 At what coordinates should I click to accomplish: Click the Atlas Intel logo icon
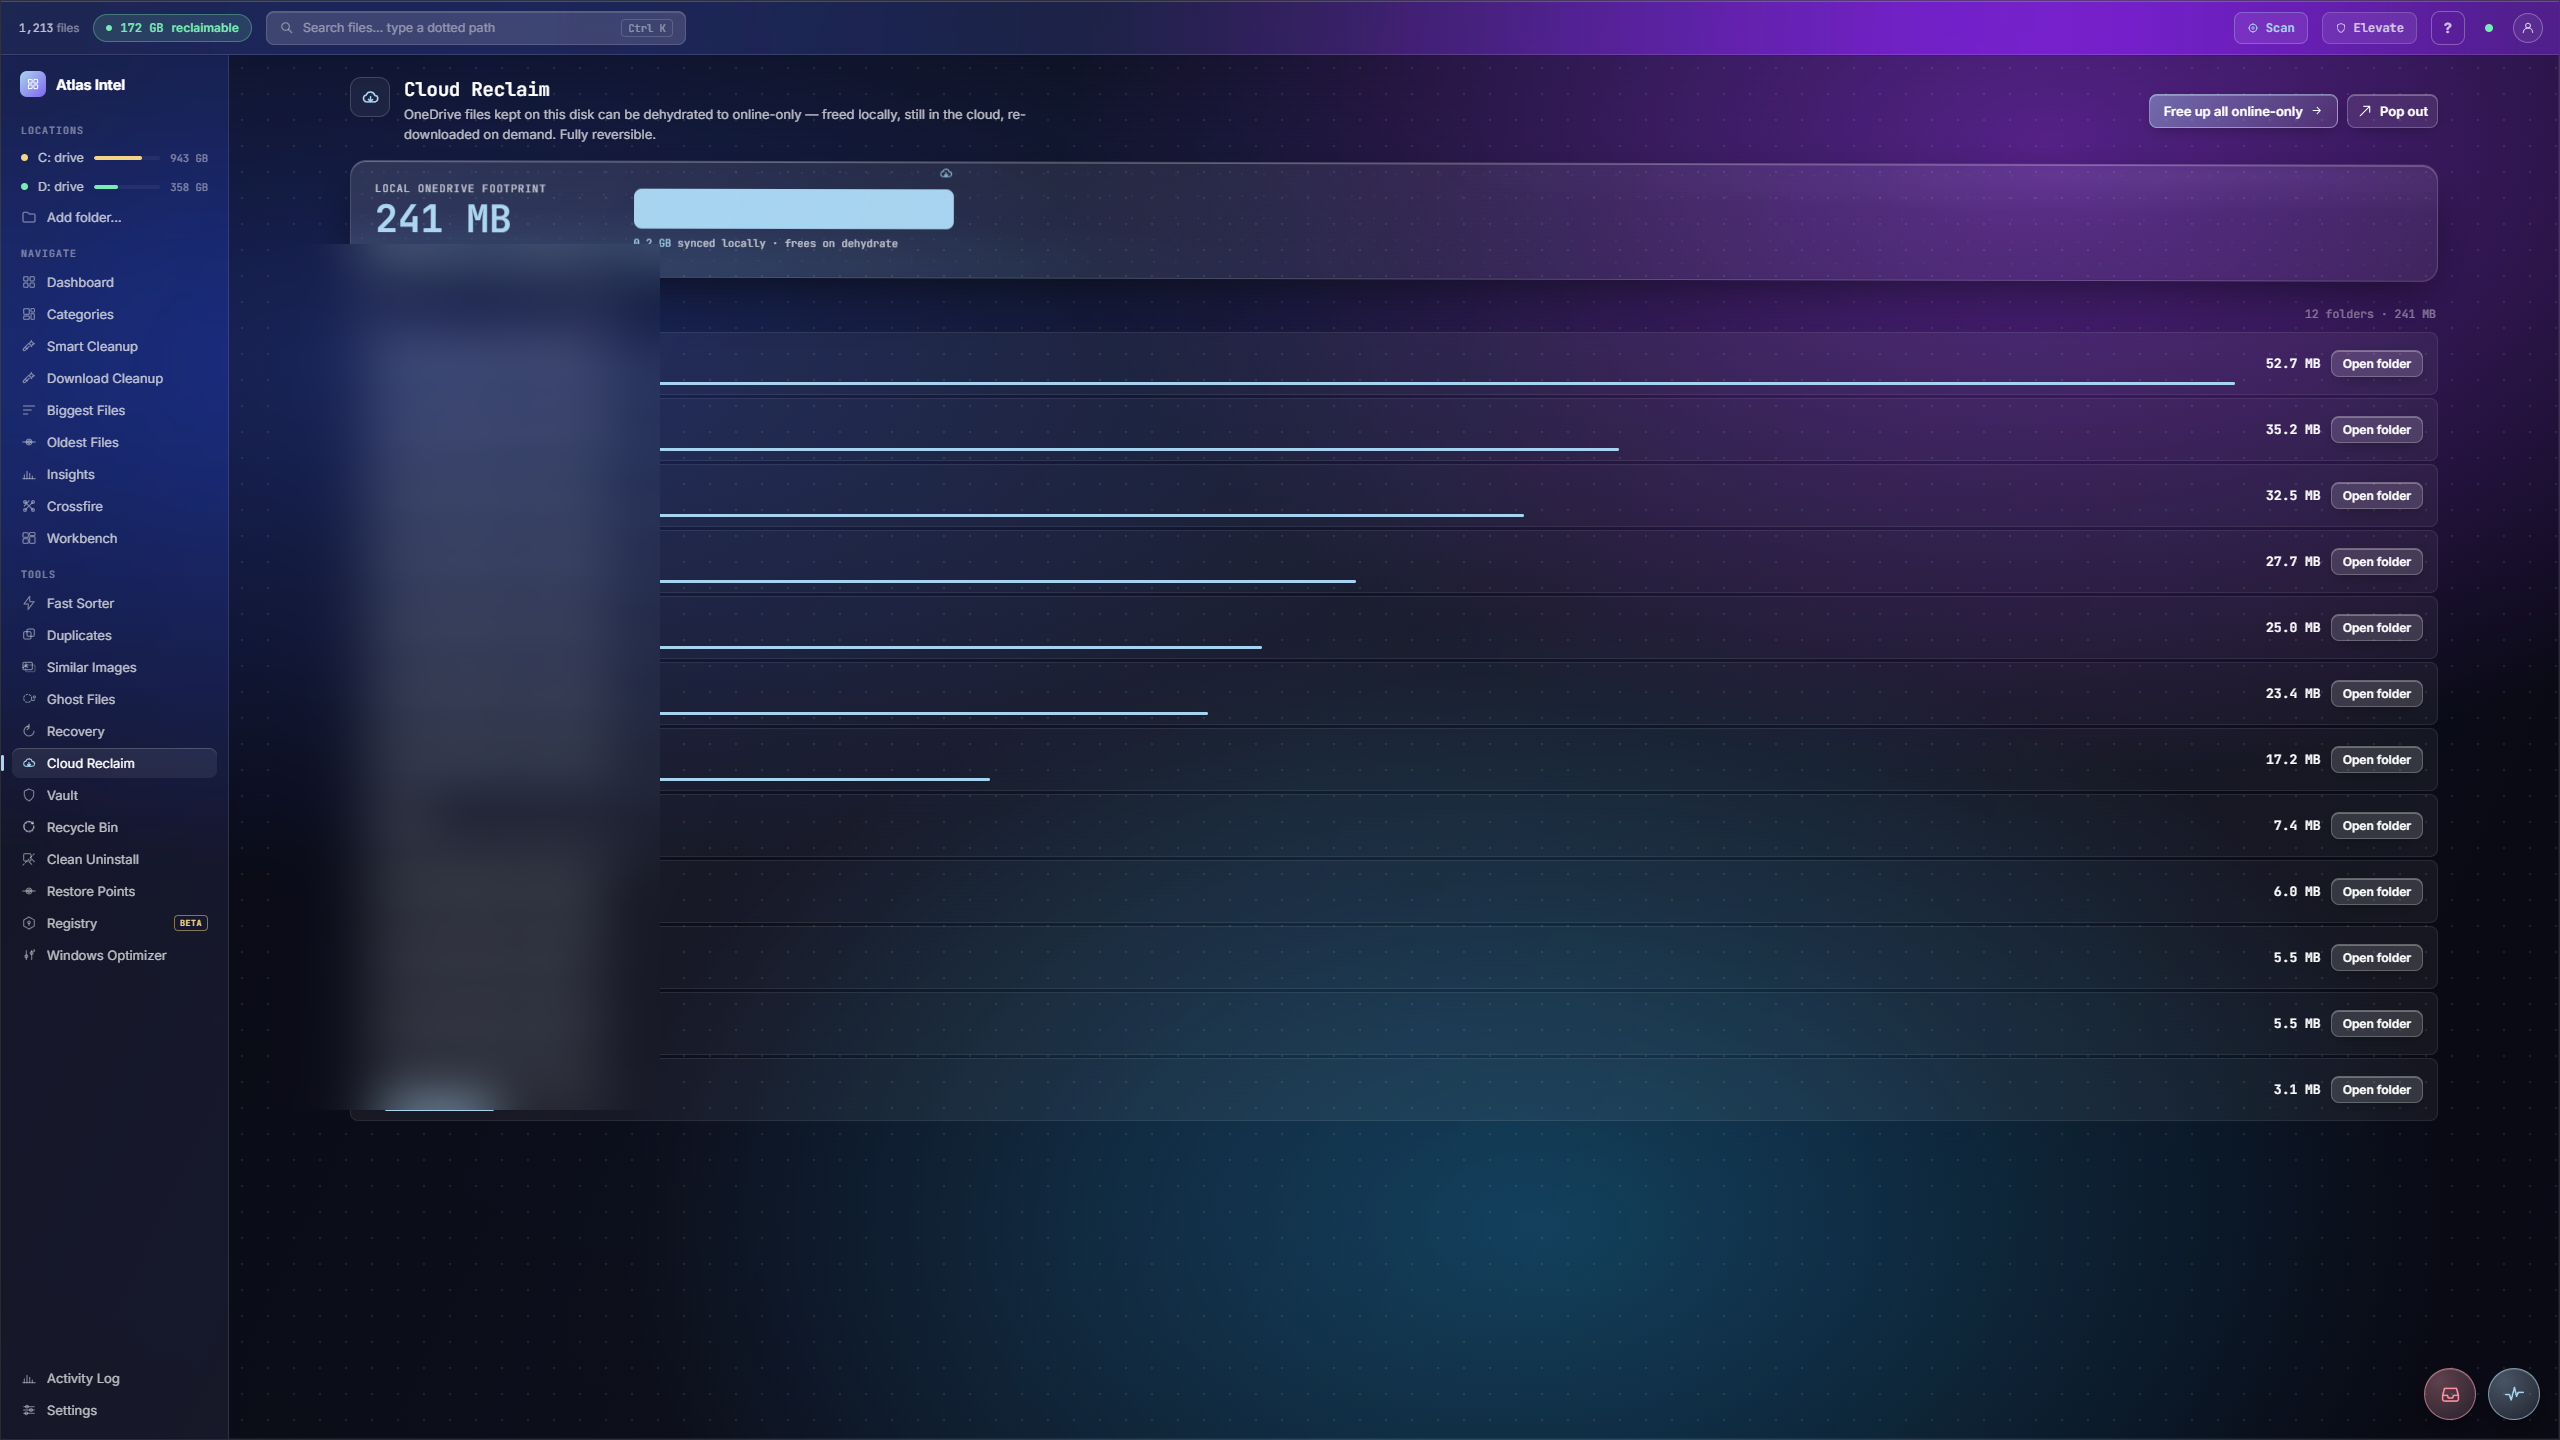[32, 85]
